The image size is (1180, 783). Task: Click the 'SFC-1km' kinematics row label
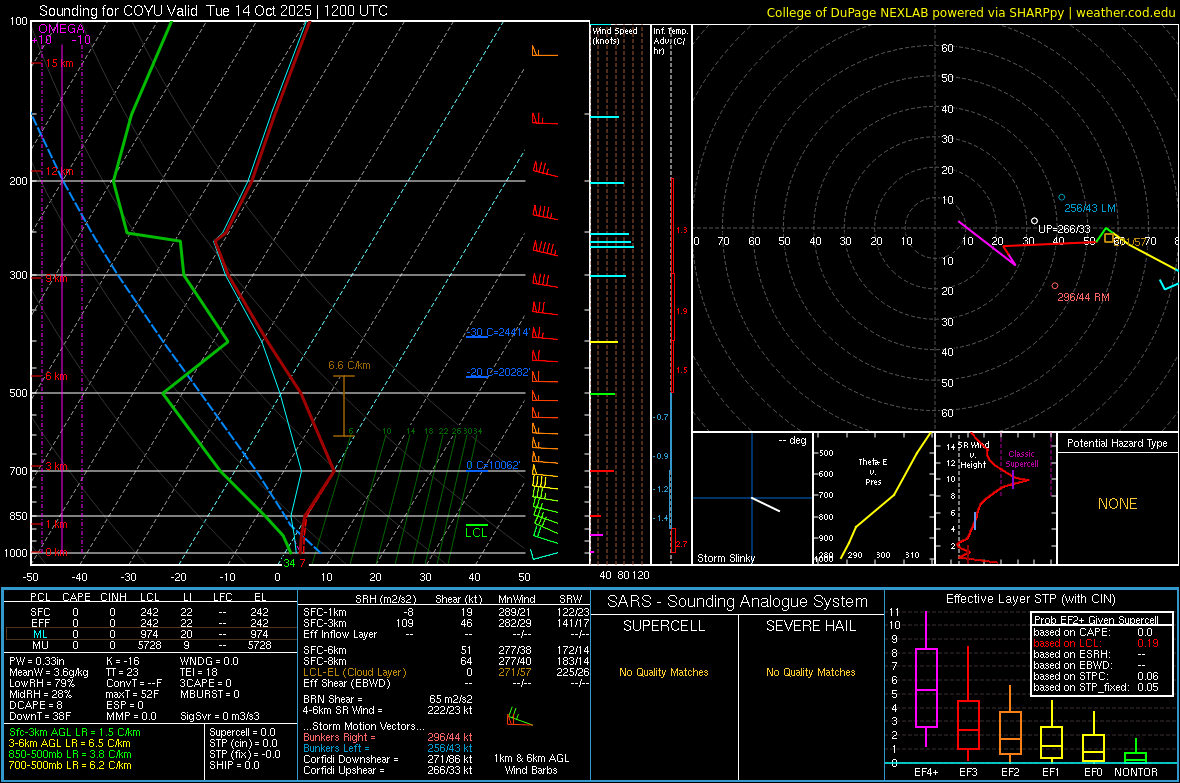coord(325,612)
